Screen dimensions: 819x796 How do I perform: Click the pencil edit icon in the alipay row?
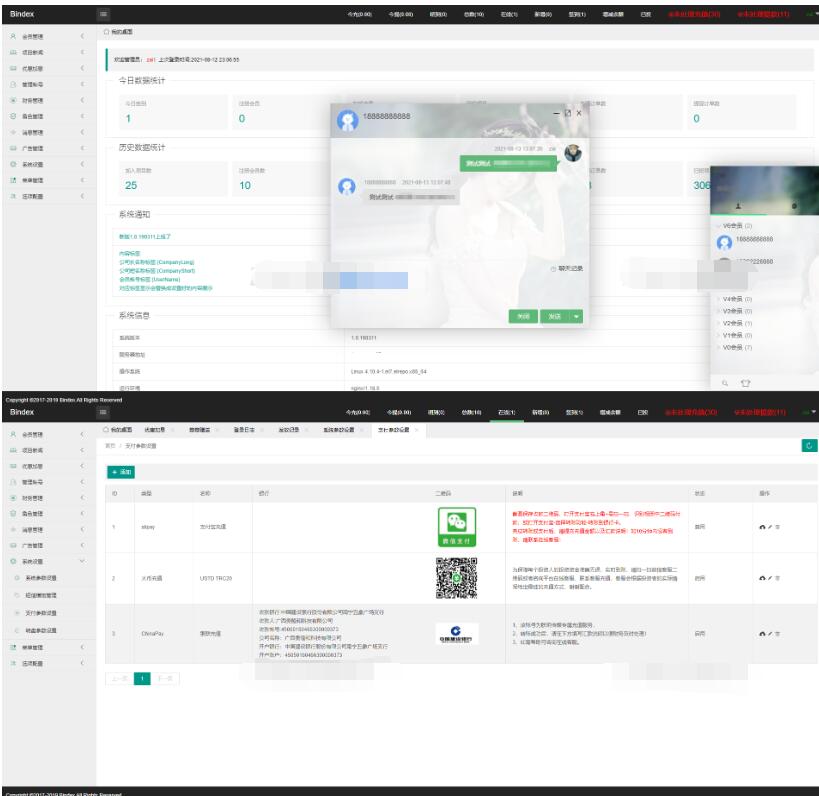pyautogui.click(x=770, y=527)
